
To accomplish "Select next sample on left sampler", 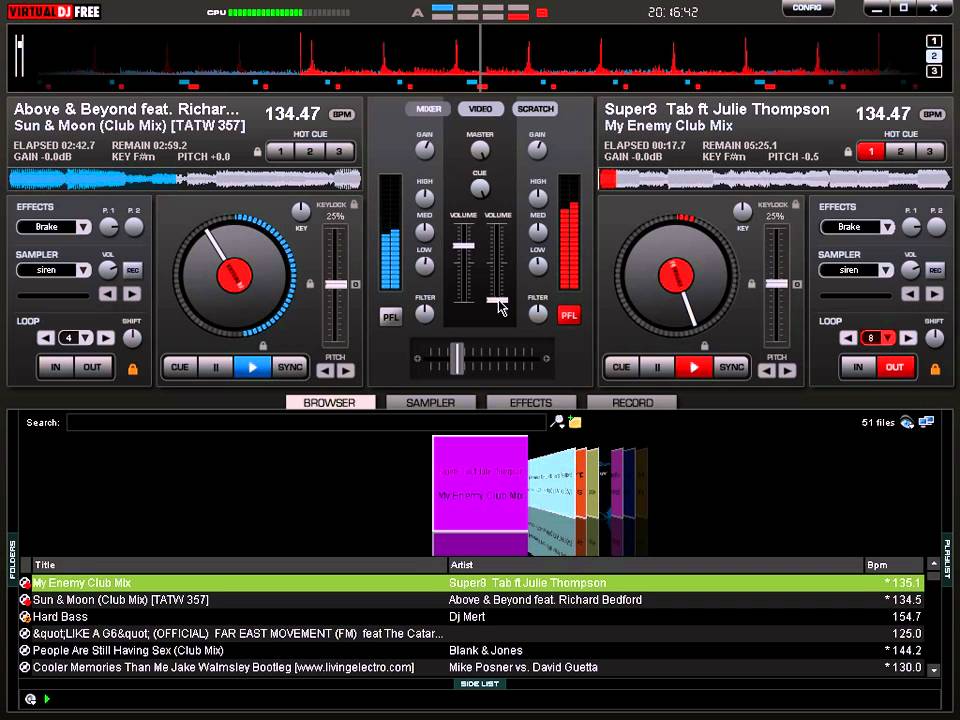I will (132, 294).
